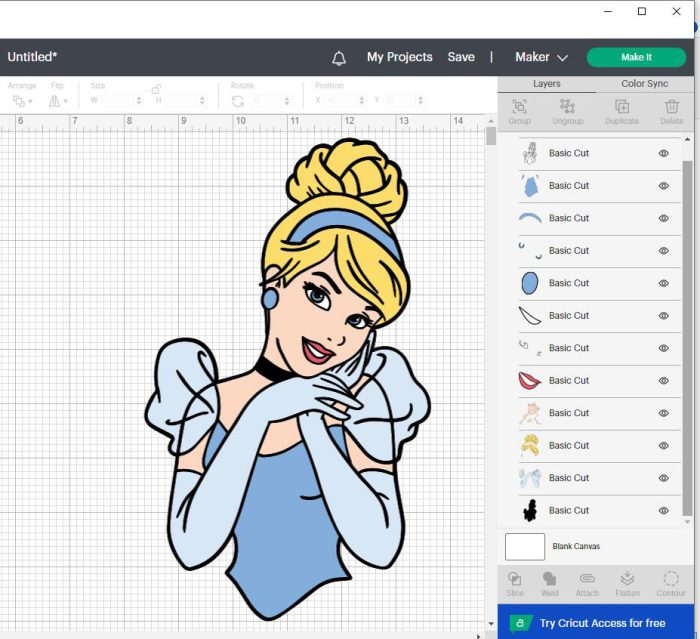The image size is (700, 639).
Task: Hide the light blue gloves layer
Action: [x=664, y=478]
